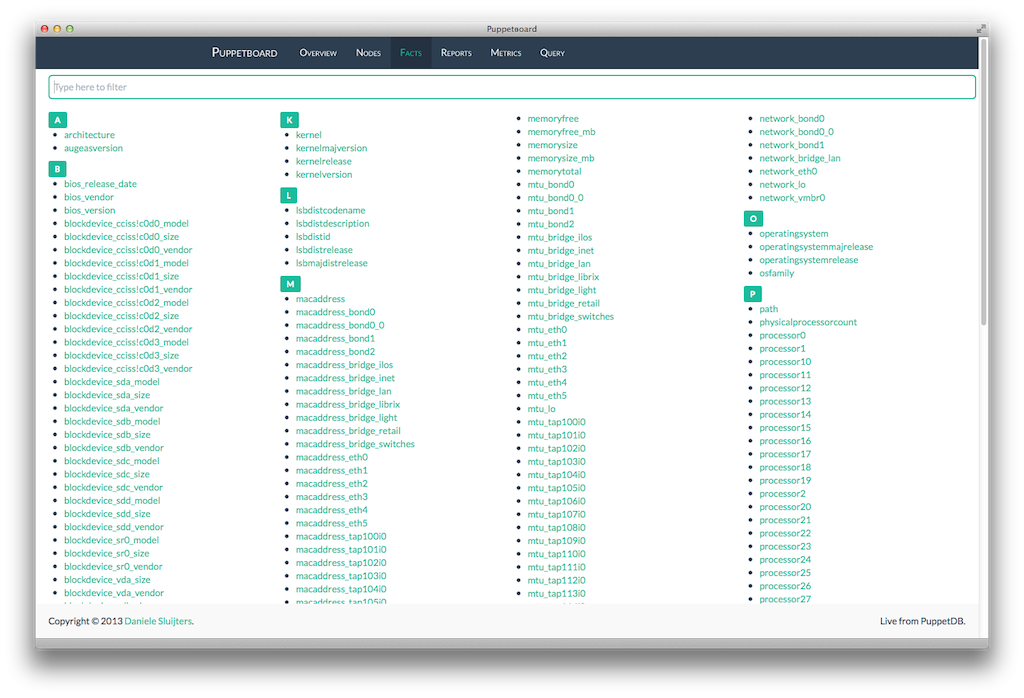Navigate to the Query tab

click(552, 53)
